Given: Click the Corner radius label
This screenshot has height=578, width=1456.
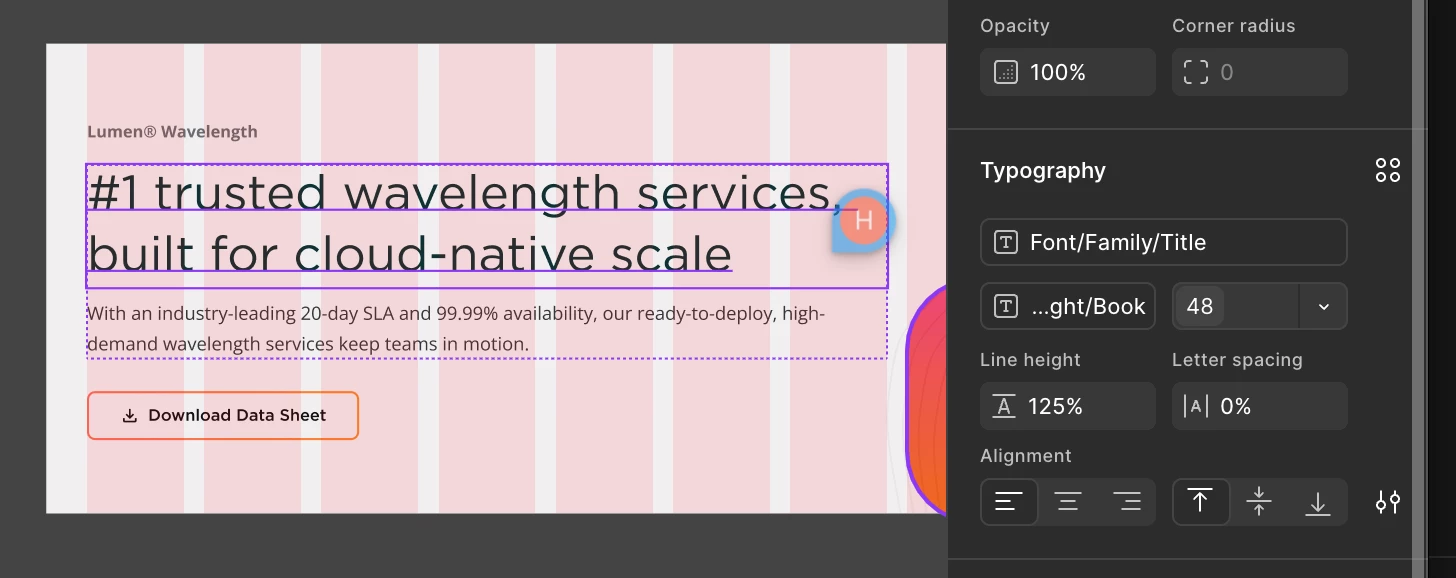Looking at the screenshot, I should (x=1234, y=26).
